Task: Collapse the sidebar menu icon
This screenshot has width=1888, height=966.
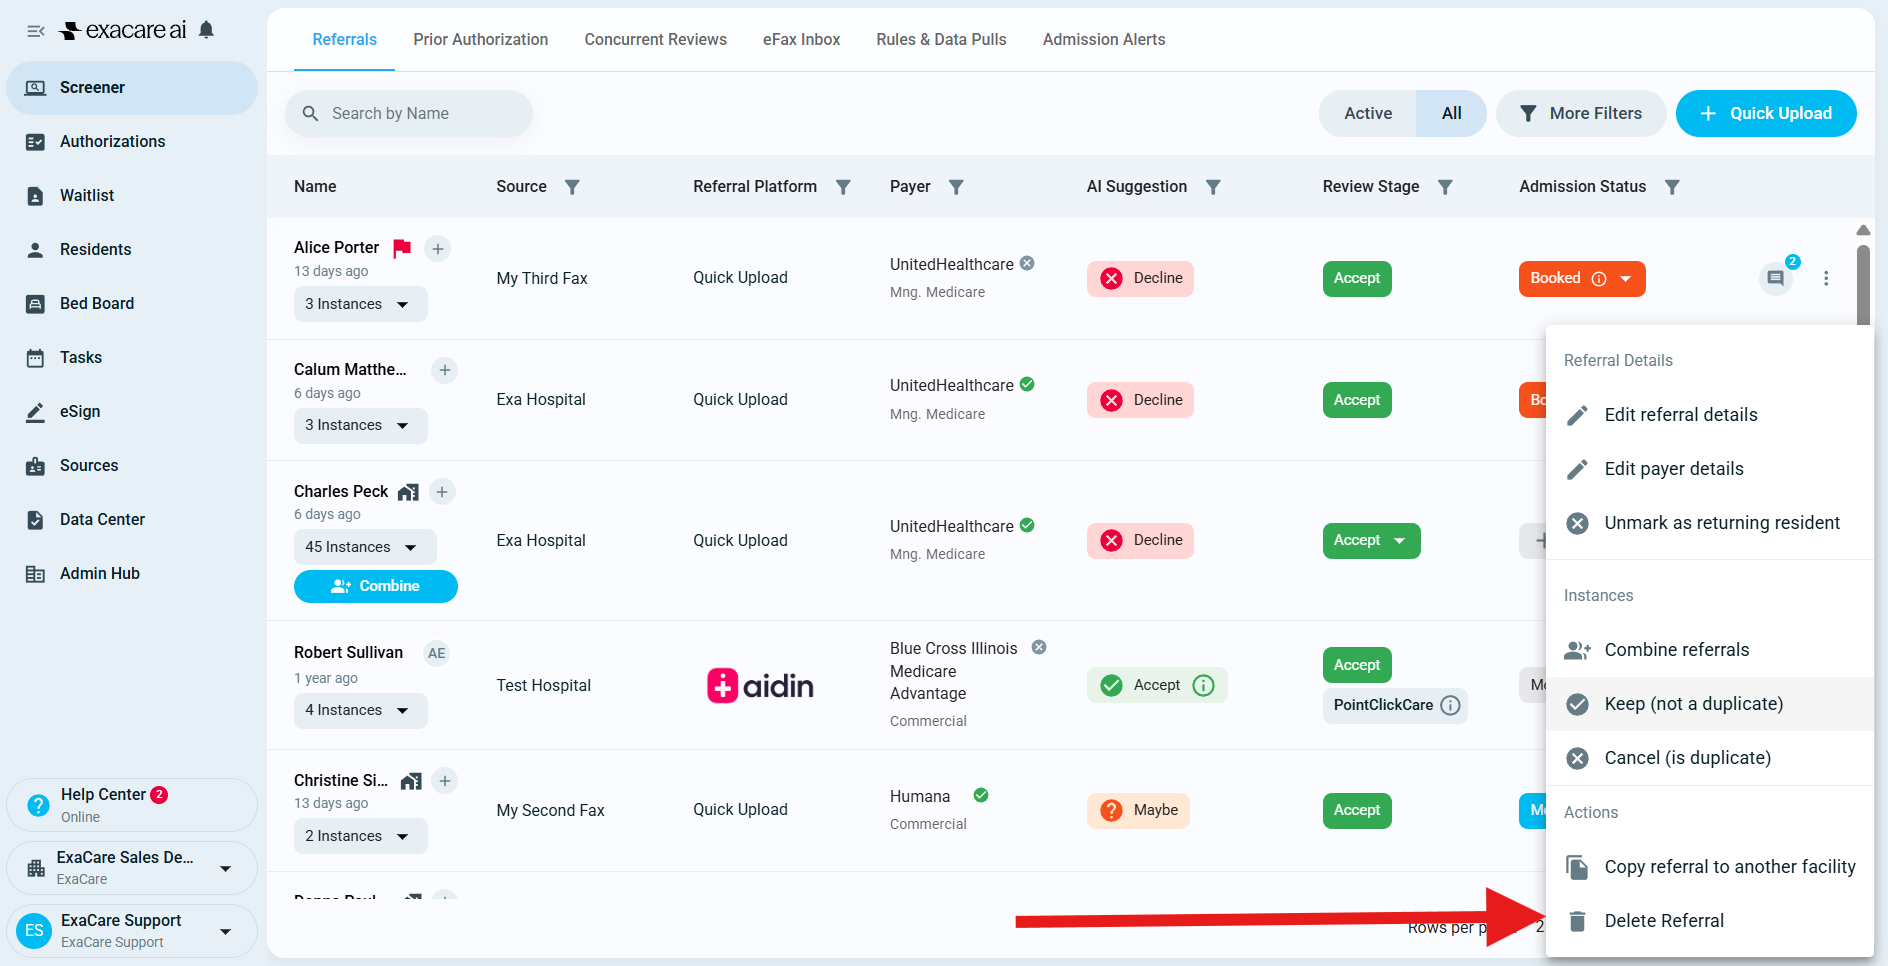Action: tap(36, 31)
